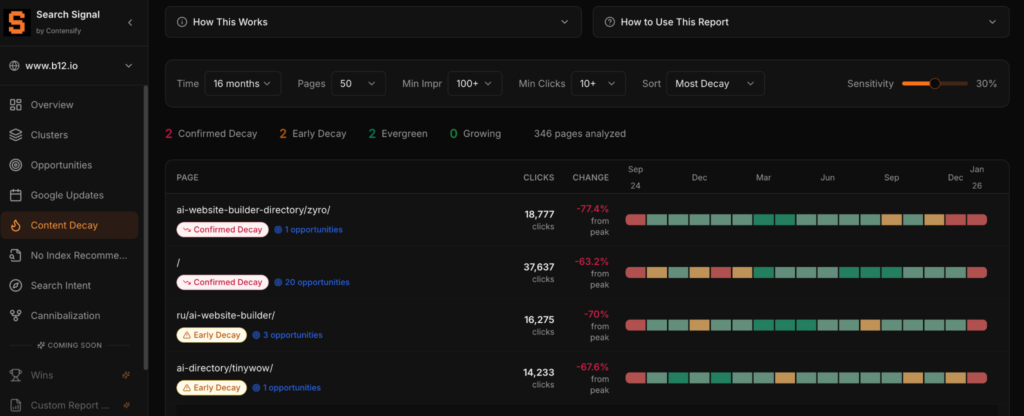The width and height of the screenshot is (1024, 416).
Task: Click the ai-website-builder-directory/zyro/ page link
Action: tap(253, 210)
